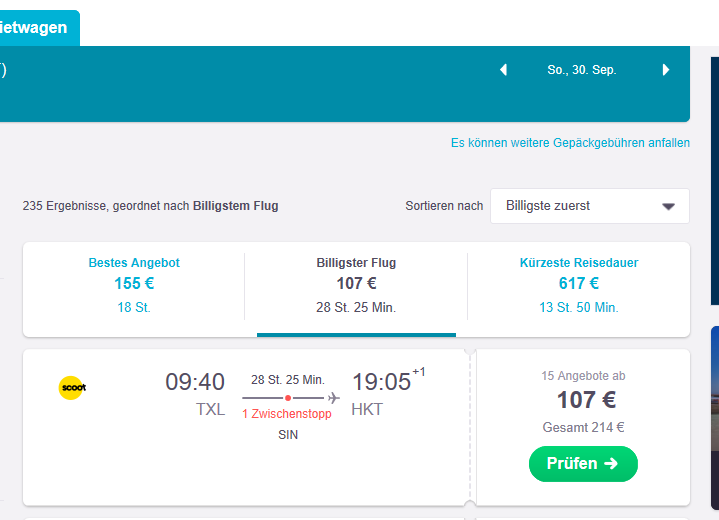This screenshot has width=719, height=520.
Task: Click the arrival time 19:05
Action: 382,382
